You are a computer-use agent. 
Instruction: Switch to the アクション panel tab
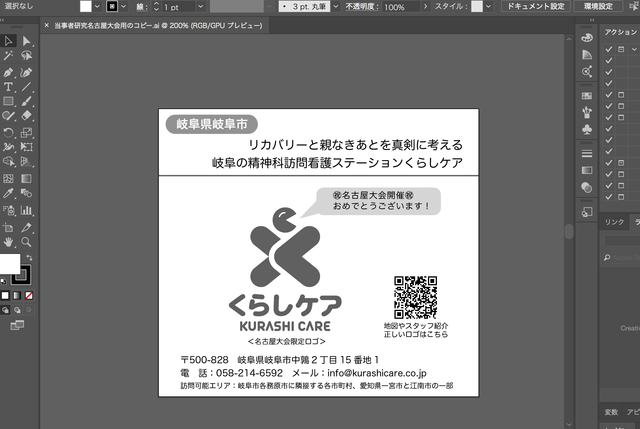pyautogui.click(x=620, y=32)
